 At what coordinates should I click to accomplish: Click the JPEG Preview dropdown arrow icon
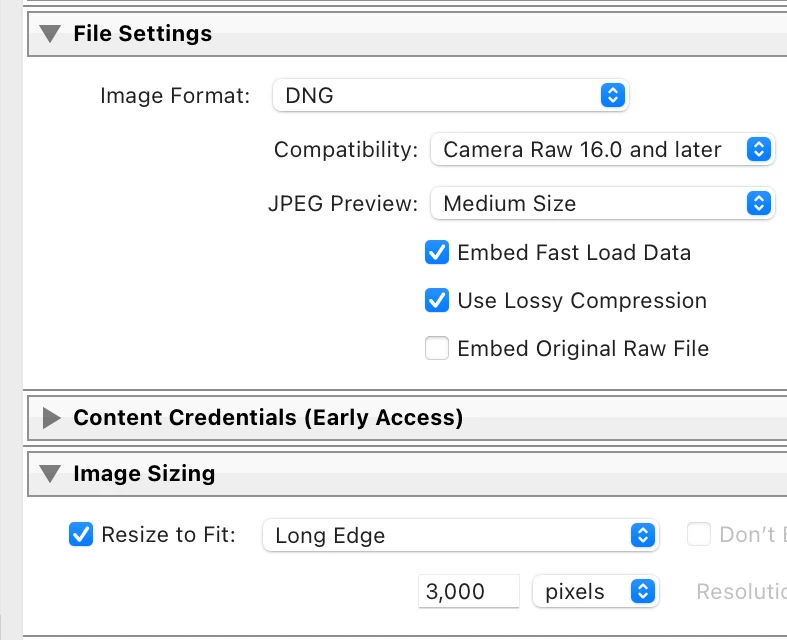pos(759,204)
